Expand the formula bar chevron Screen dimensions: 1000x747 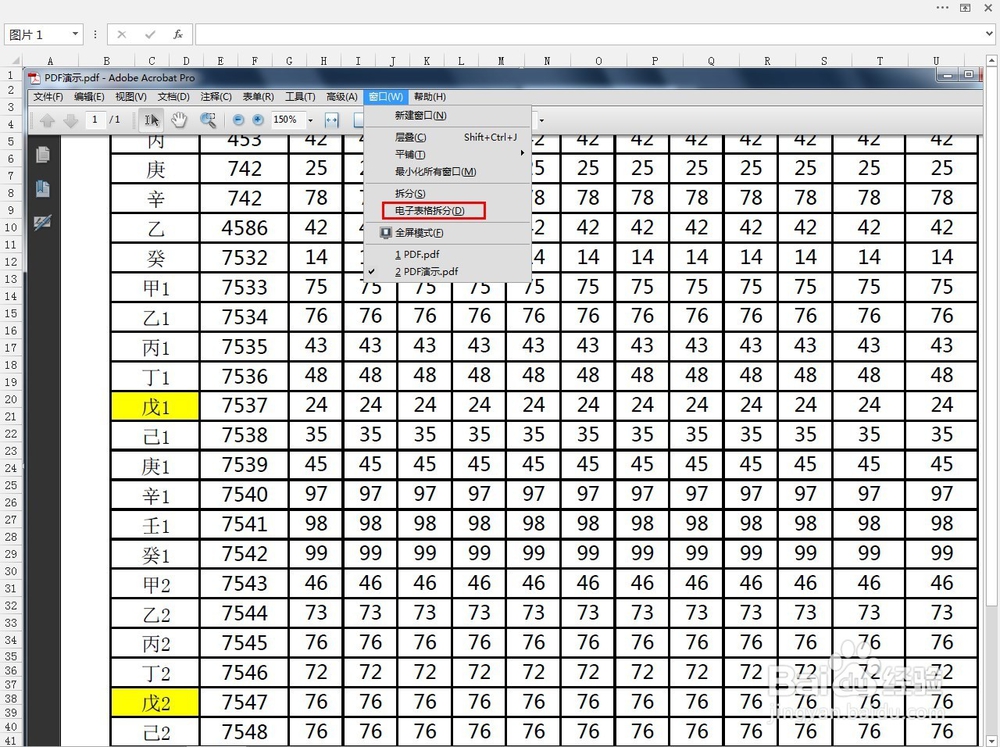click(989, 34)
